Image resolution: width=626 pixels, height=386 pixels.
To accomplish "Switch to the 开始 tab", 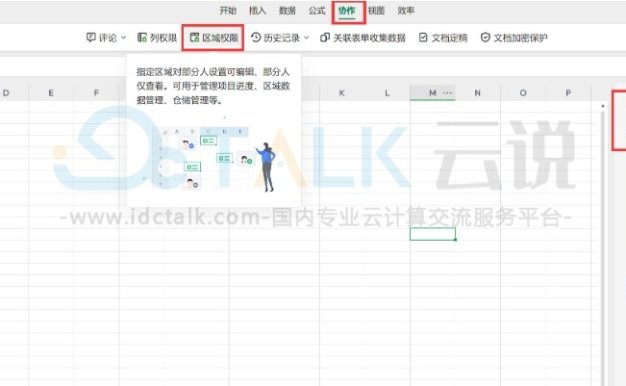I will [x=228, y=11].
